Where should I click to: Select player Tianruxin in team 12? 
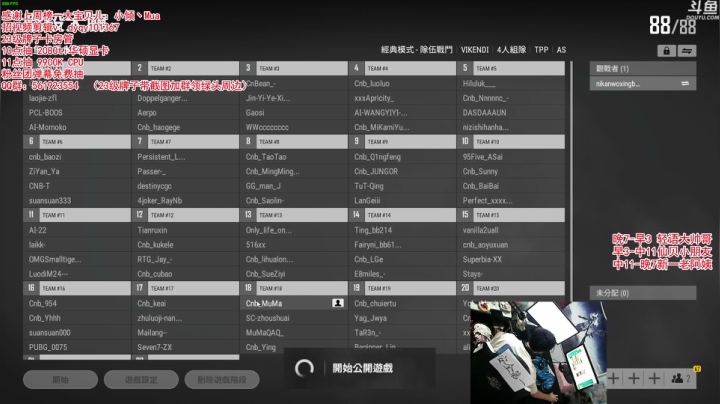[186, 230]
